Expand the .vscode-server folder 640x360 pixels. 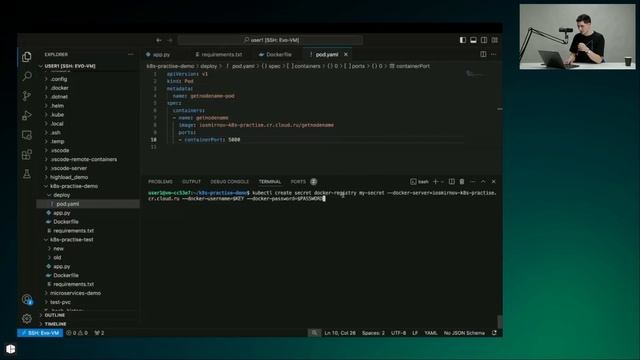click(88, 168)
